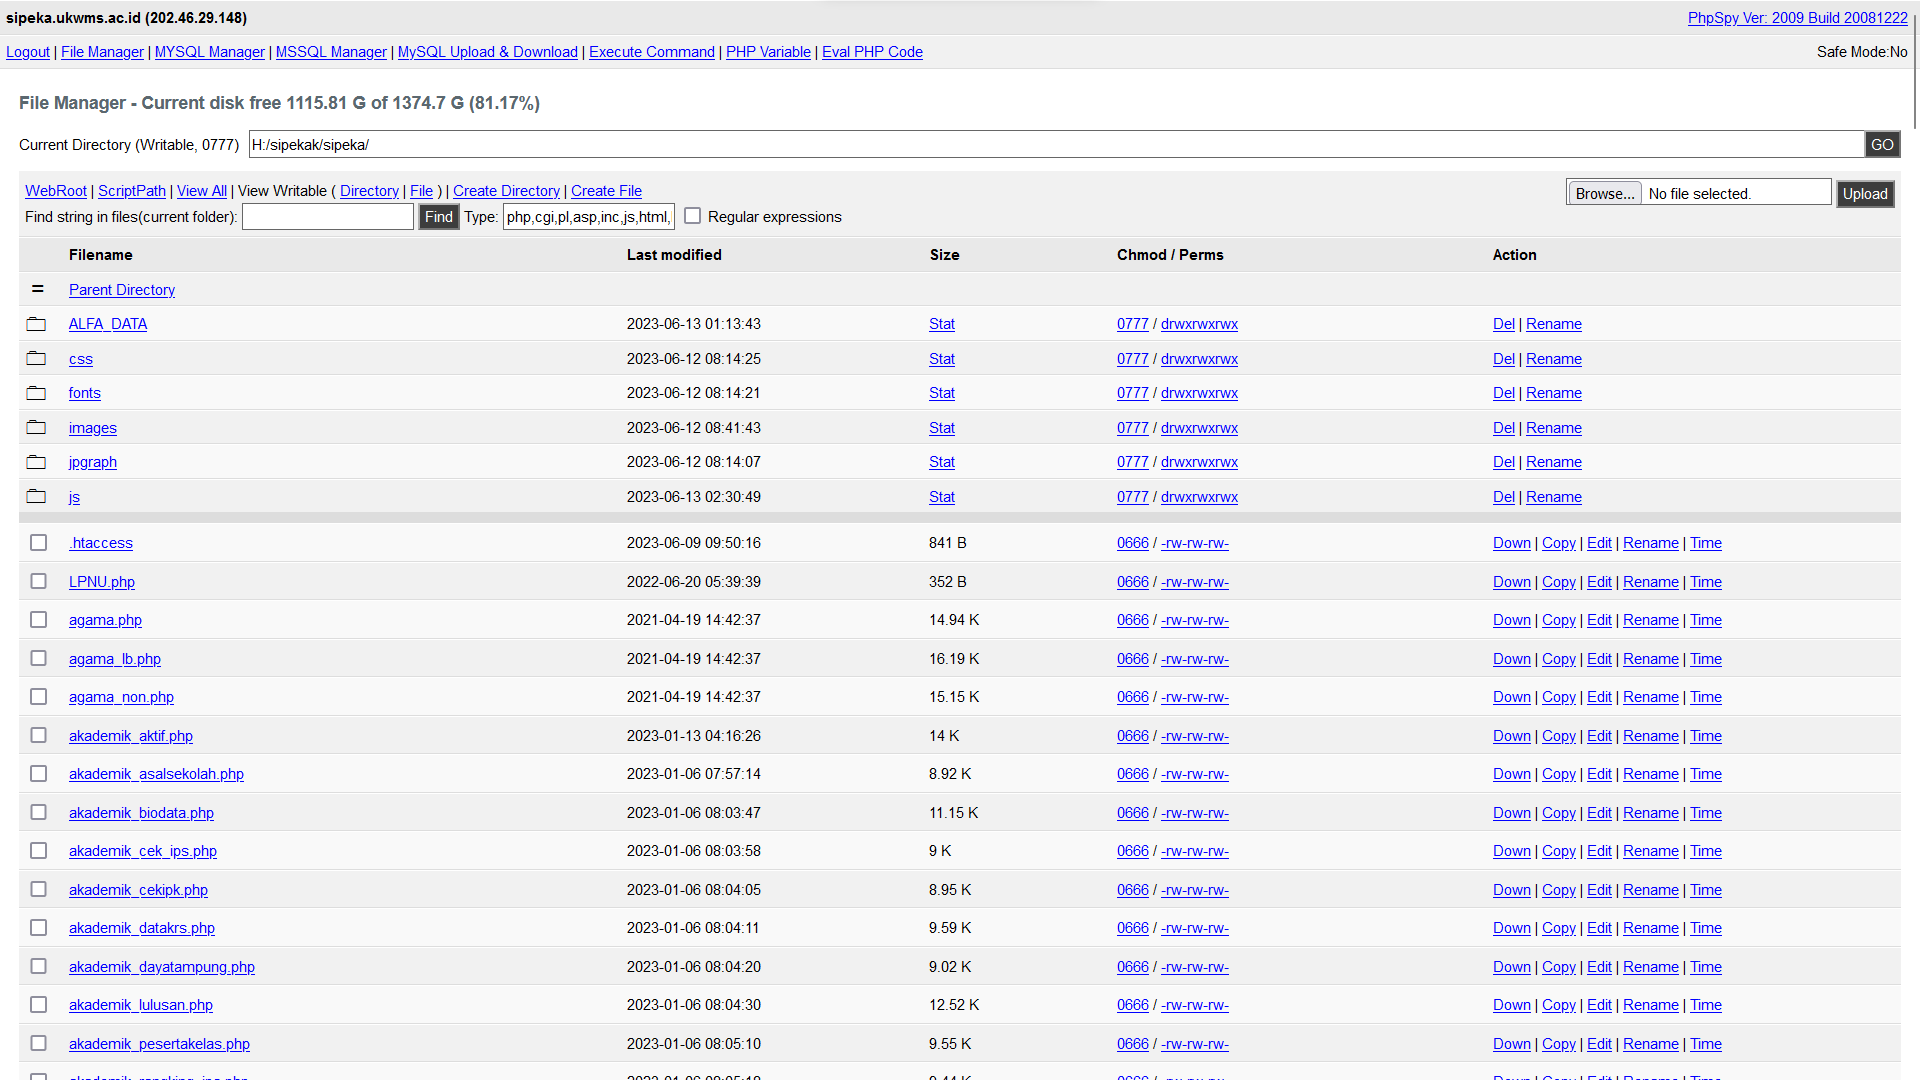Open MySQL Upload & Download

[x=488, y=52]
